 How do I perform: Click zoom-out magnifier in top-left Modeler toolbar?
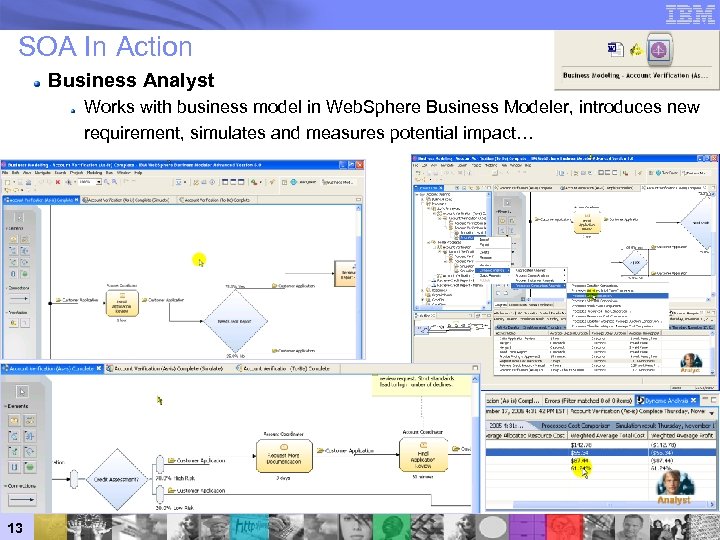tap(114, 182)
